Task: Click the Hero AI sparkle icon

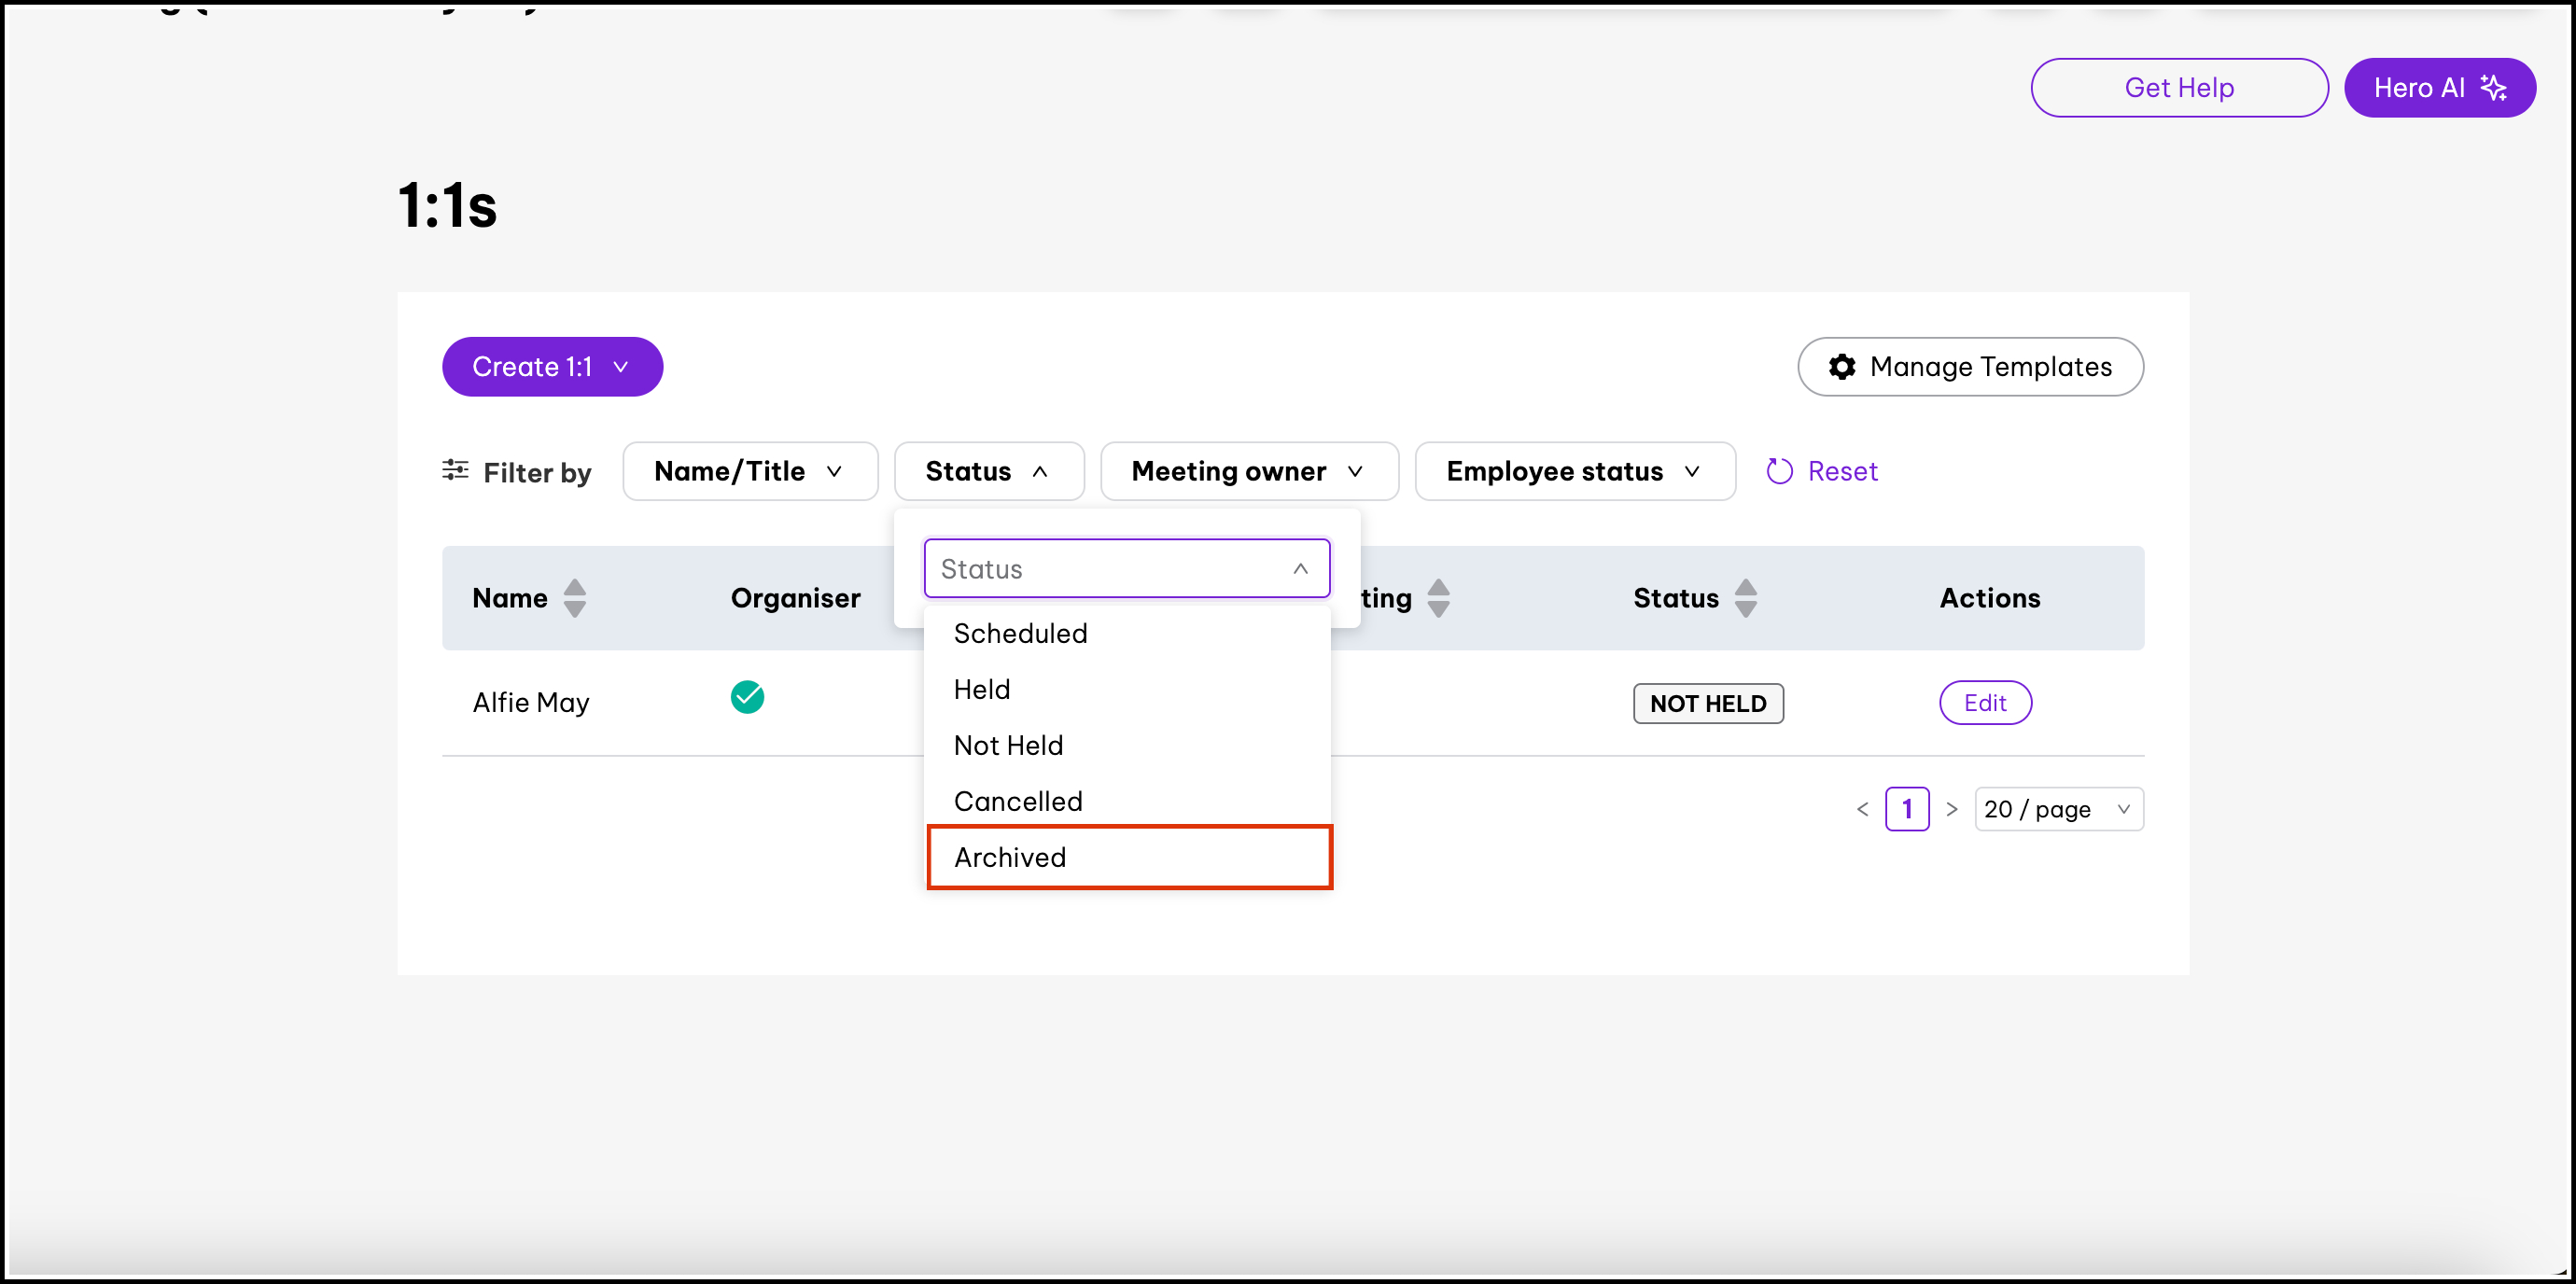Action: pos(2493,88)
